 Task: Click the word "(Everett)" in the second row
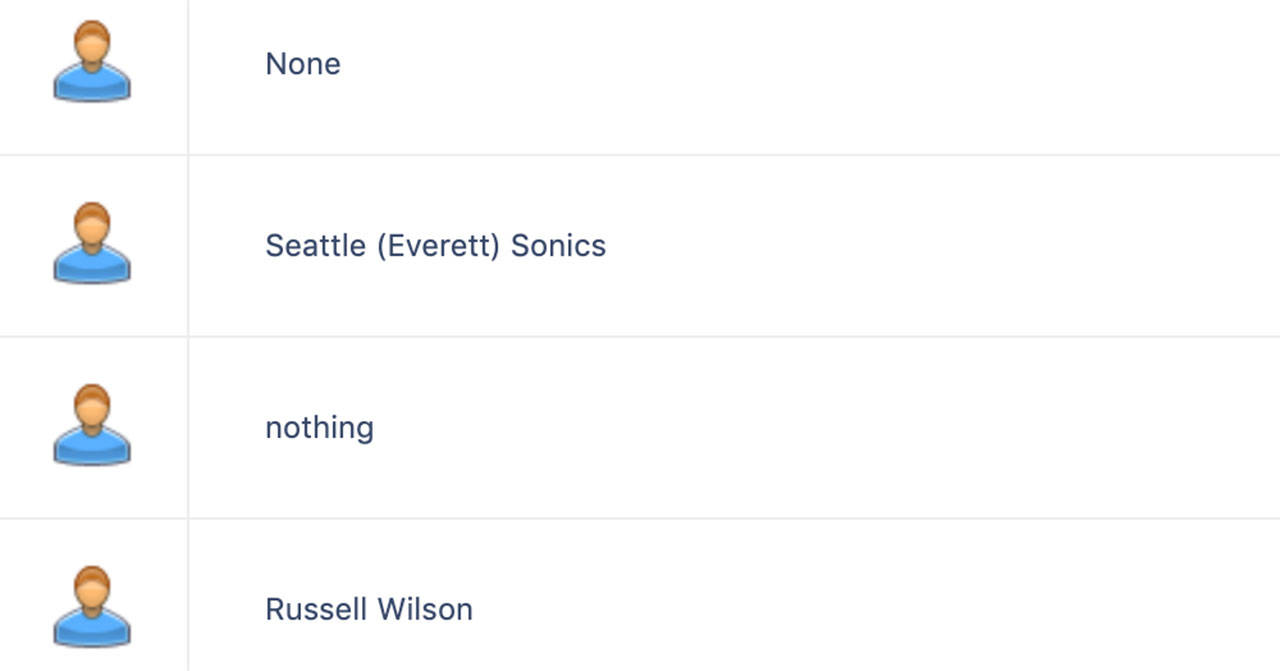pyautogui.click(x=438, y=246)
